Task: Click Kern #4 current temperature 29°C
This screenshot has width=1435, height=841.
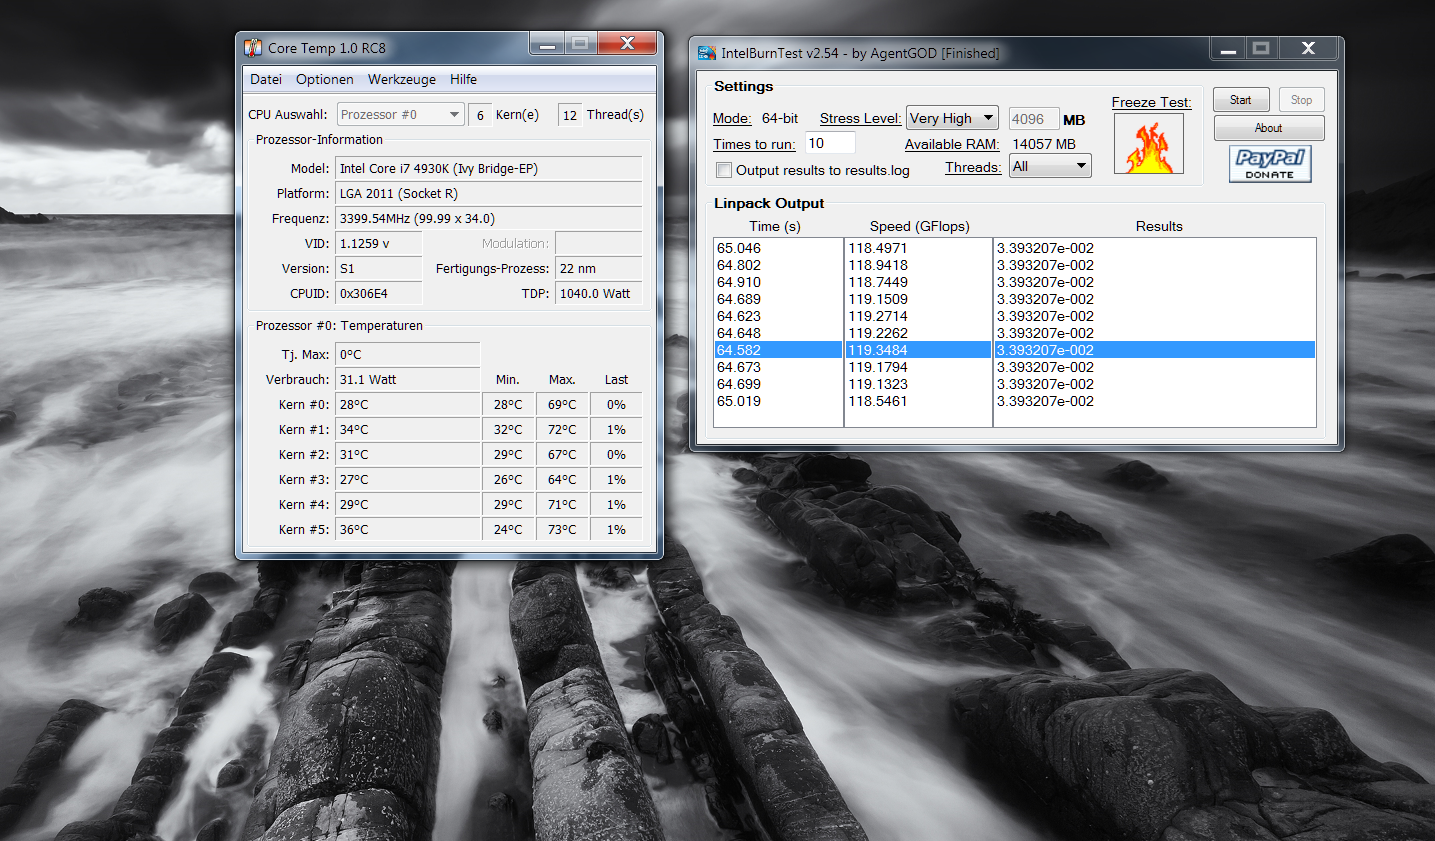Action: tap(407, 505)
